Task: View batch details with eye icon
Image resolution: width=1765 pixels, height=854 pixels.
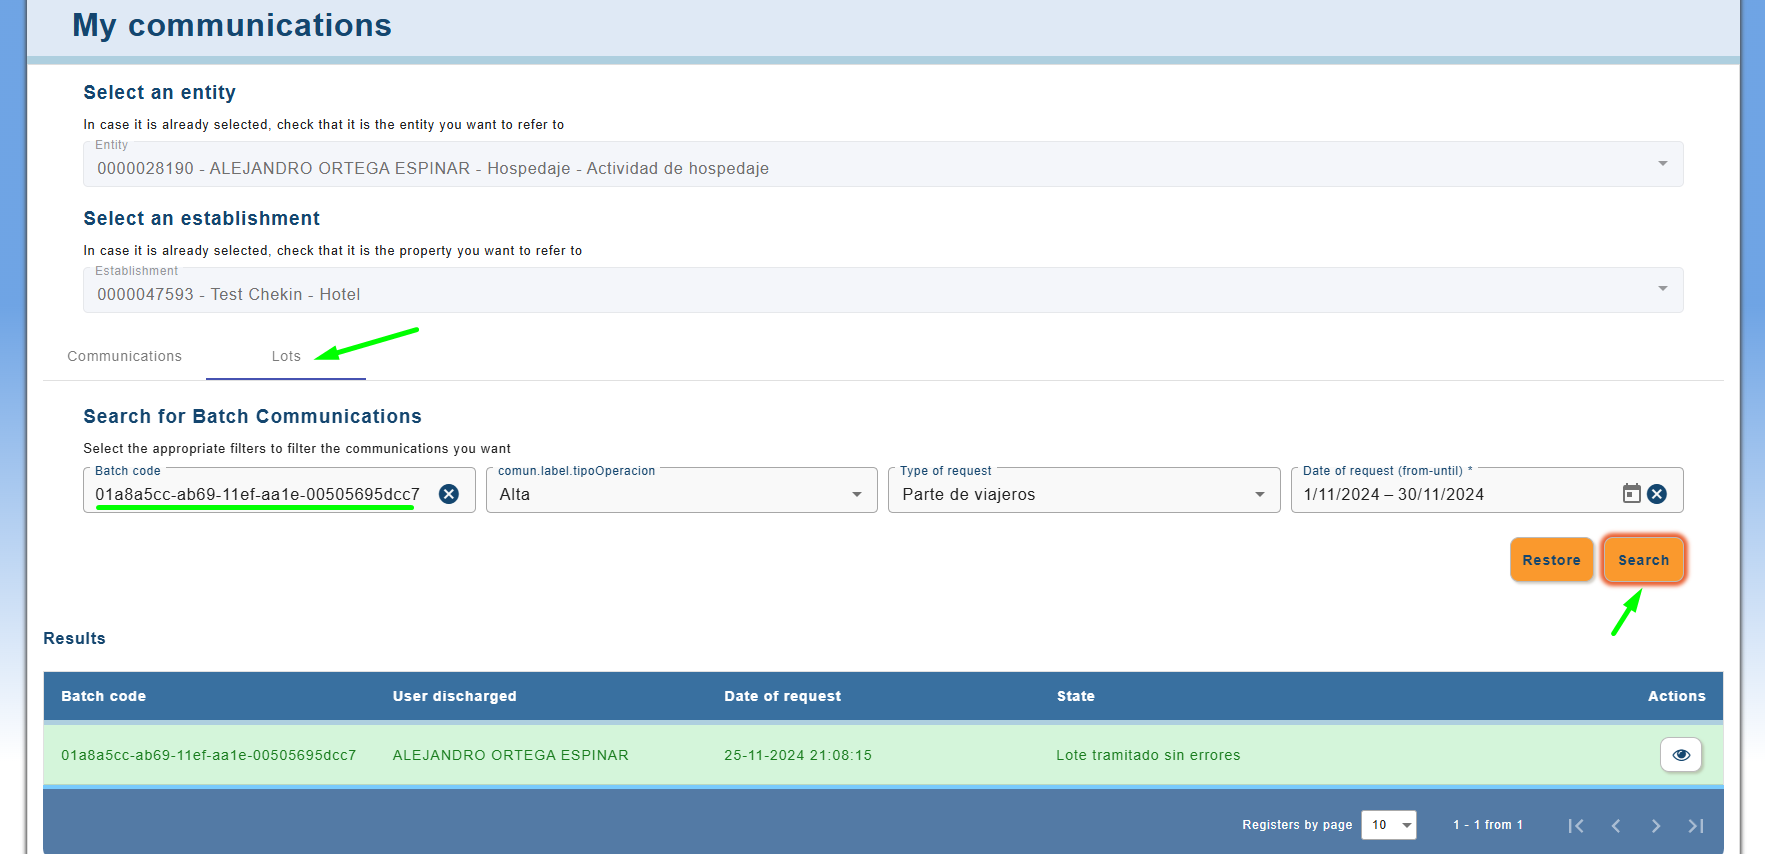Action: (1680, 755)
